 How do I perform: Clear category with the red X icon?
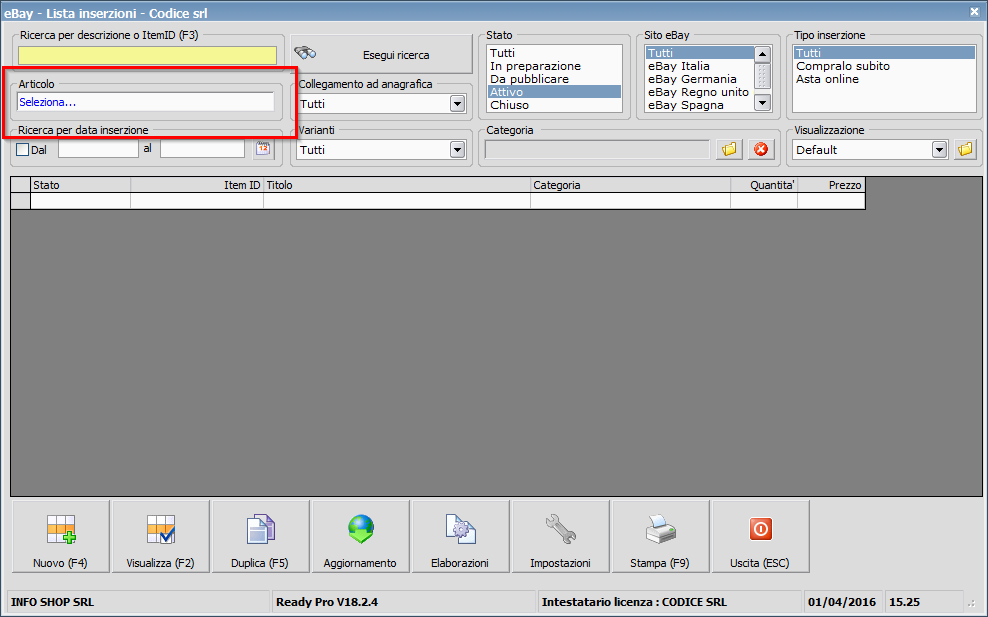pos(761,149)
